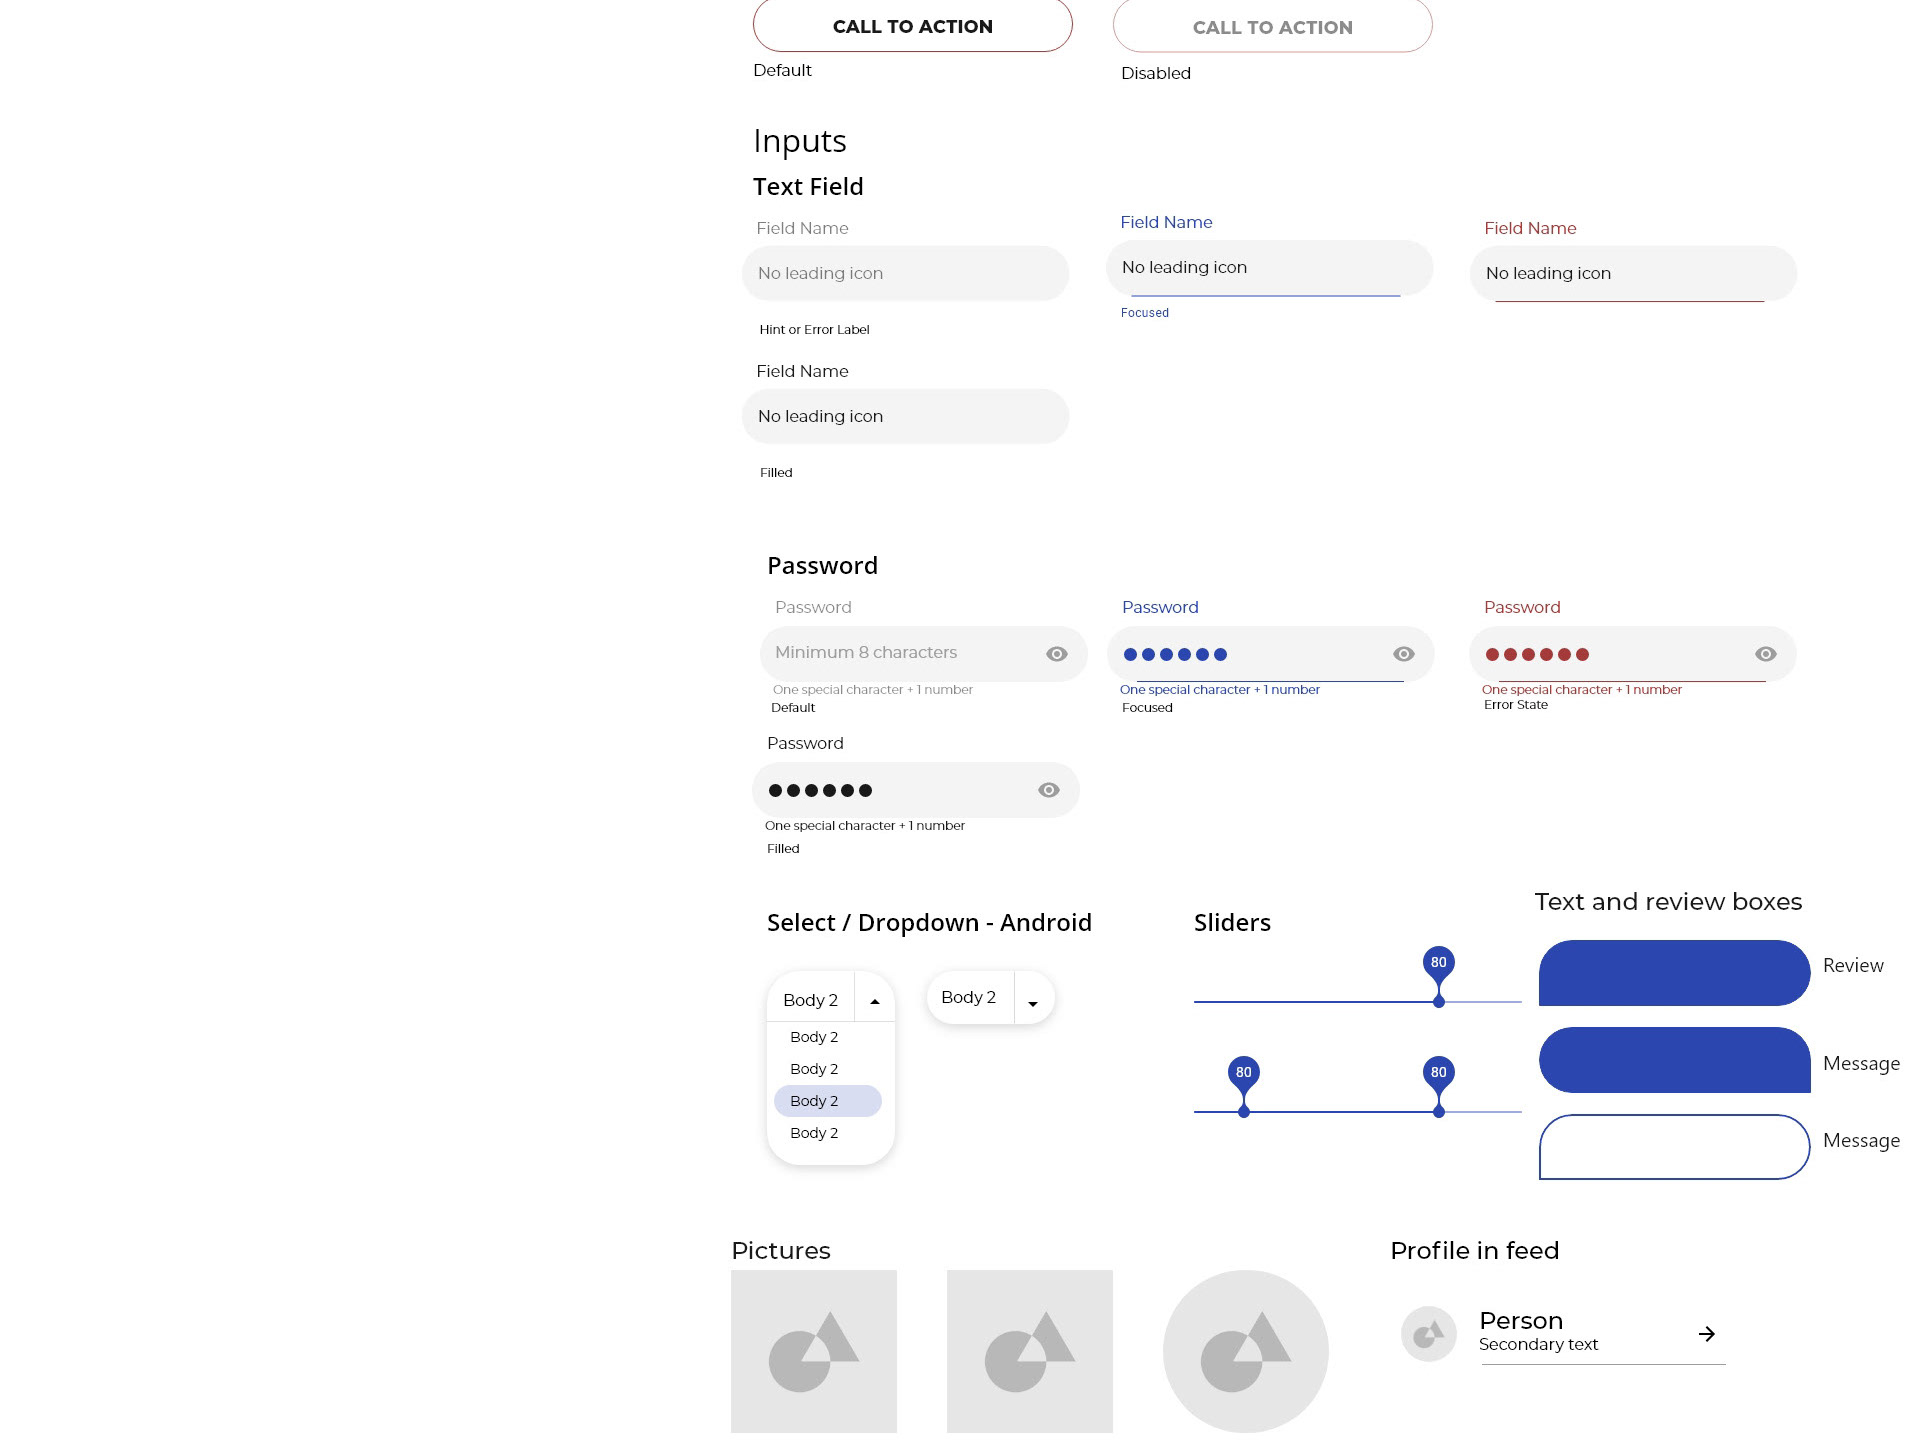This screenshot has width=1920, height=1440.
Task: Click the first square picture placeholder
Action: coord(814,1352)
